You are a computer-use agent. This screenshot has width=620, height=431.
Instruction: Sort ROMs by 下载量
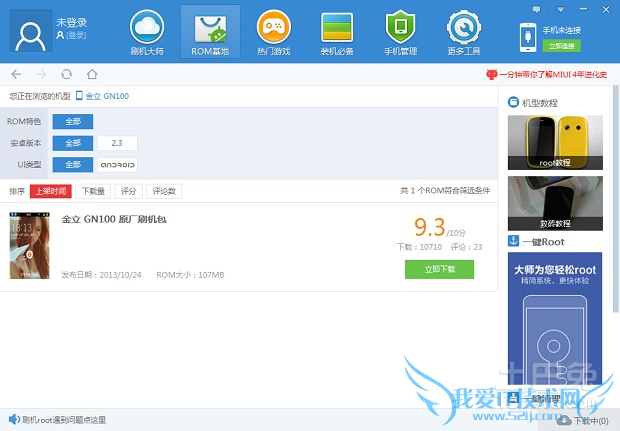(94, 191)
